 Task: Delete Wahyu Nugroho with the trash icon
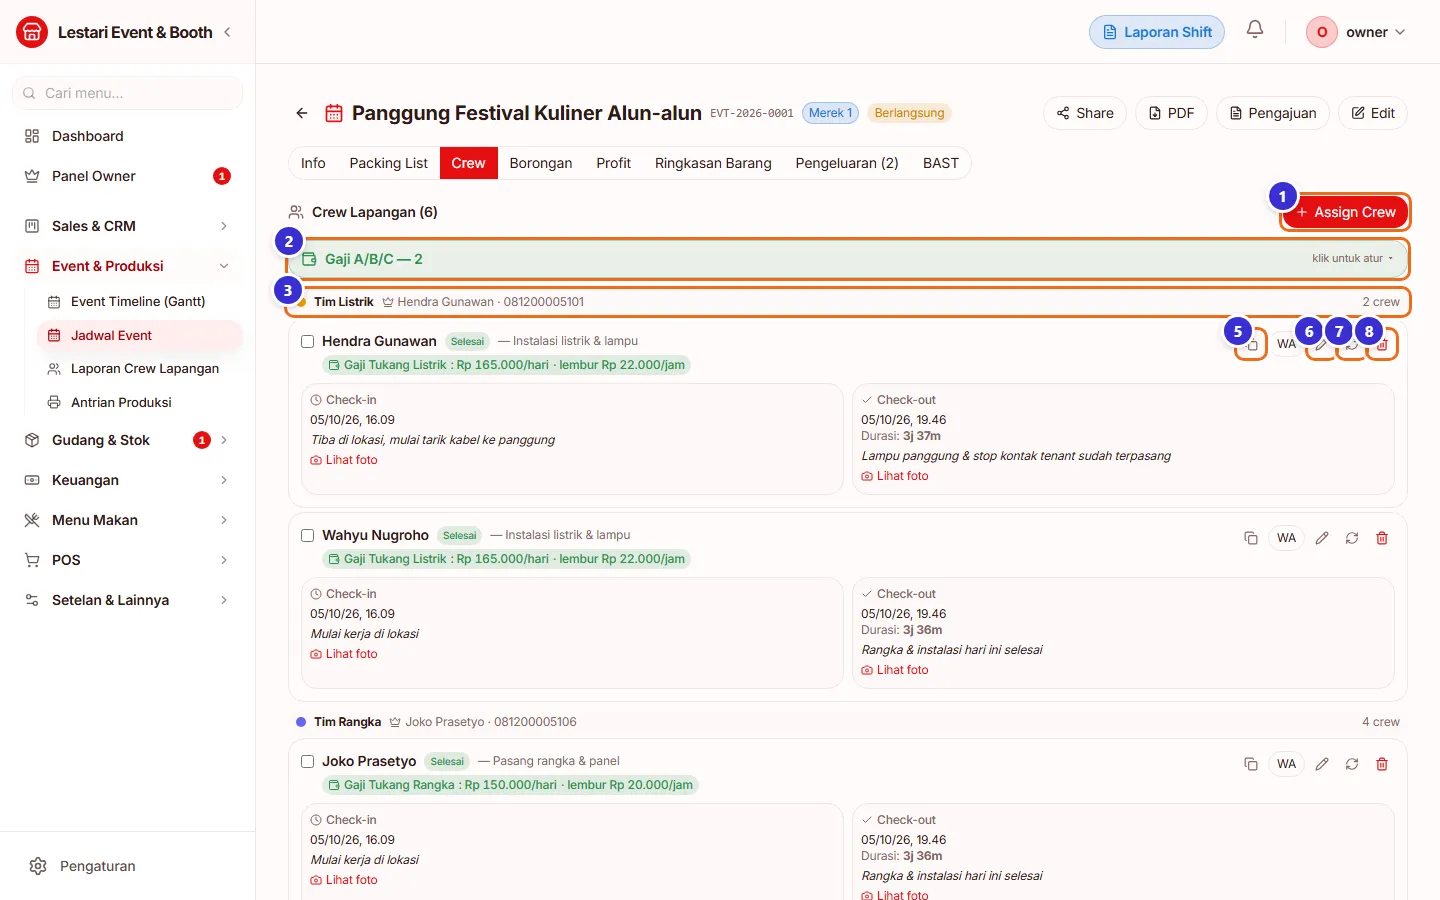pos(1382,538)
